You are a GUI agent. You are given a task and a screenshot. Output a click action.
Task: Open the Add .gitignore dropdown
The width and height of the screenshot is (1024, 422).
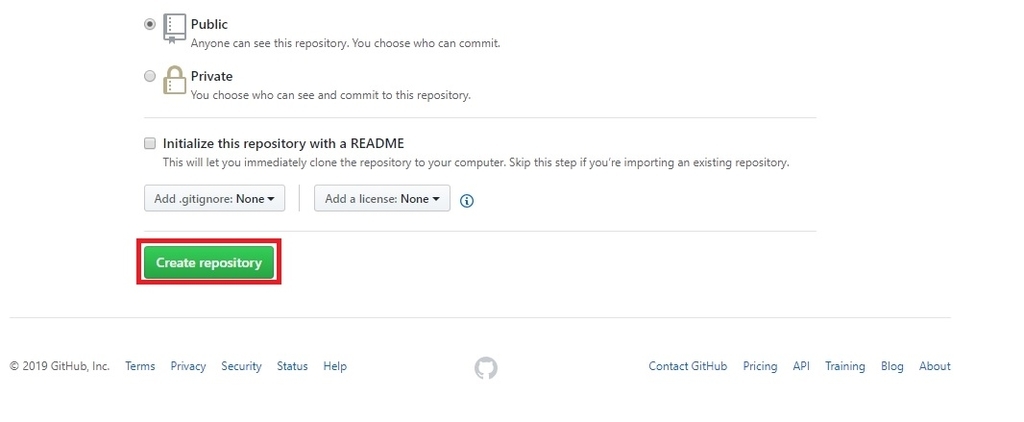(x=214, y=198)
